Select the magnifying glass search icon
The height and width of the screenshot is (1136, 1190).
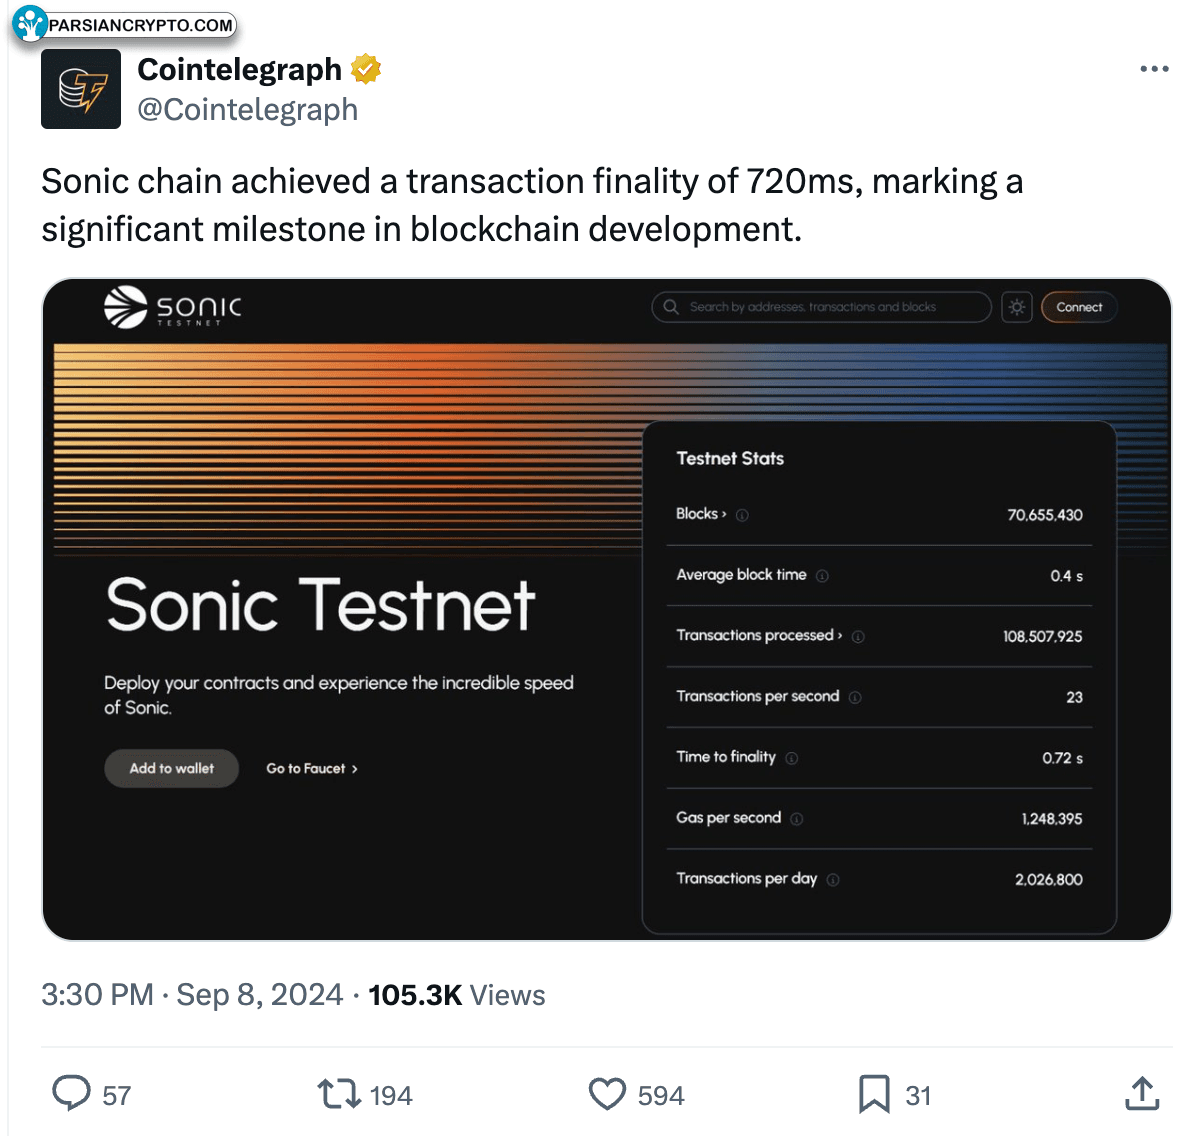[670, 307]
